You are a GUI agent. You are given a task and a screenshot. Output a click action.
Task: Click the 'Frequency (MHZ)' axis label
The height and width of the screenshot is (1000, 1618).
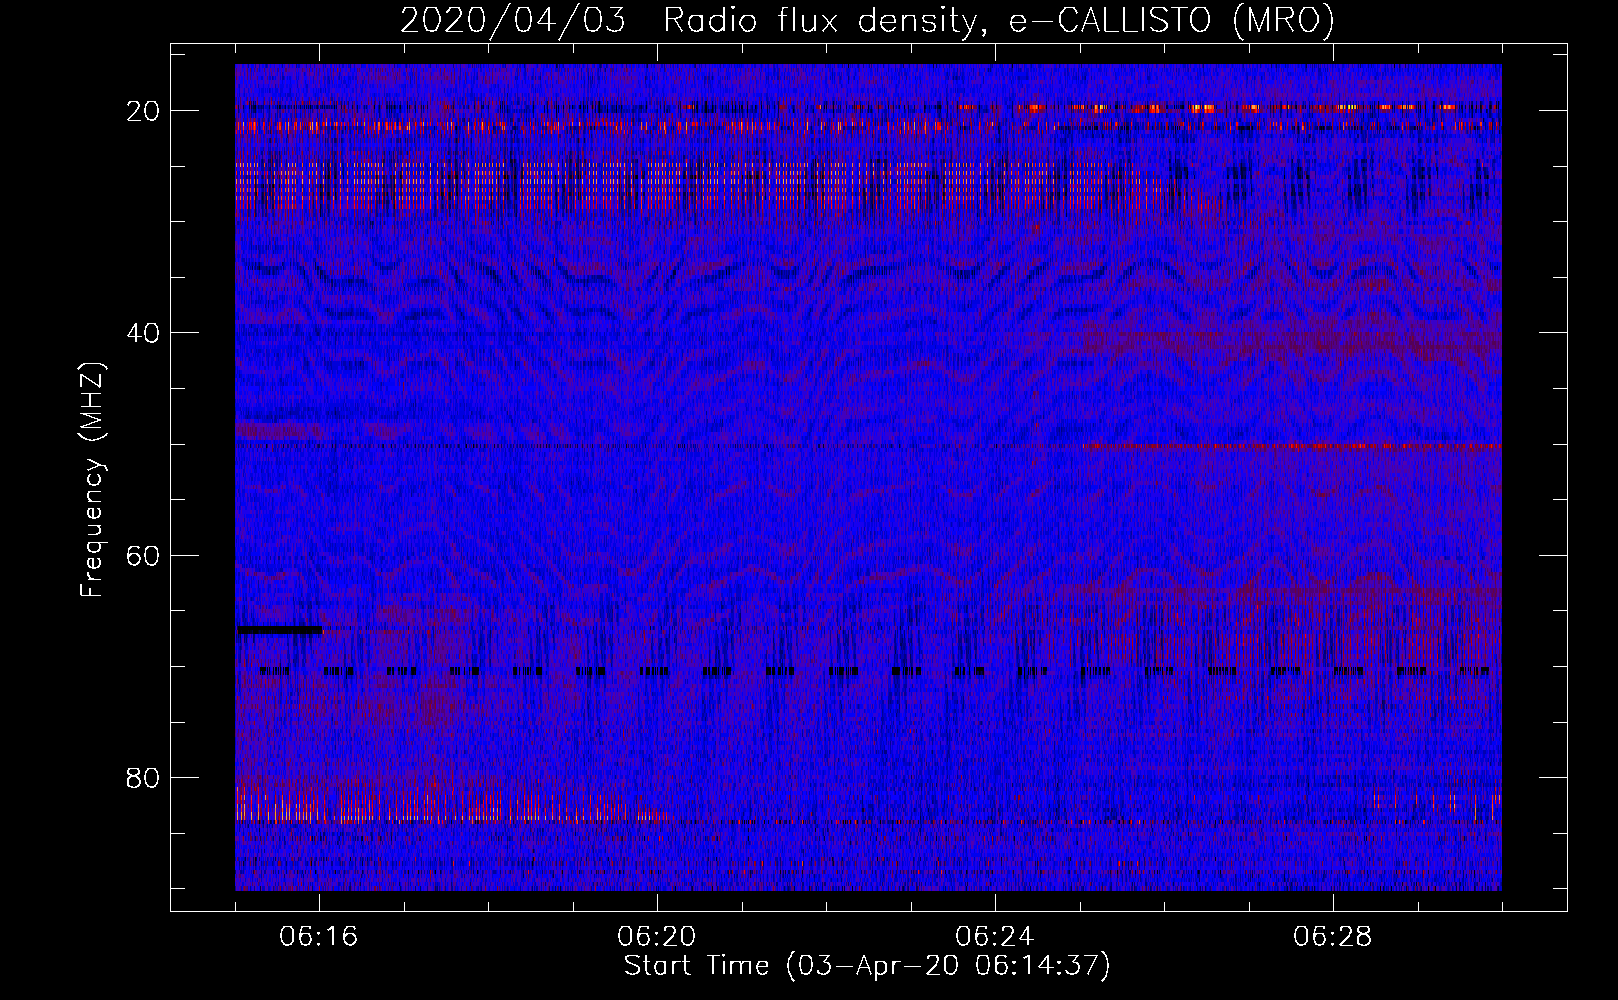[x=92, y=480]
